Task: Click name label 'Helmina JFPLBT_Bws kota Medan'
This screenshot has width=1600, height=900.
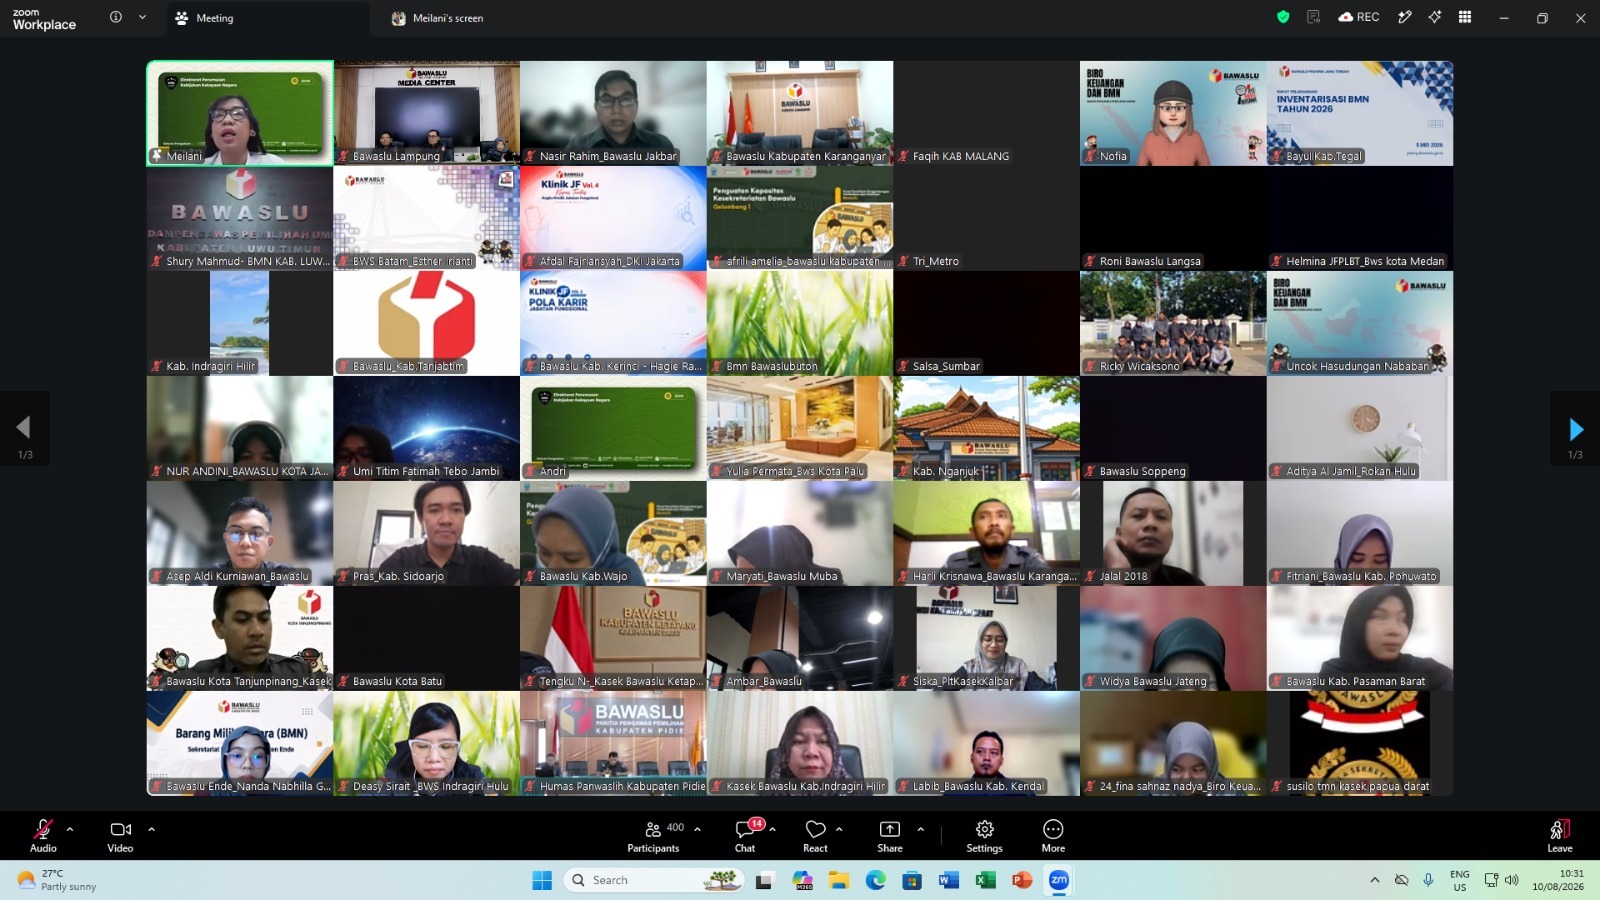Action: click(1365, 261)
